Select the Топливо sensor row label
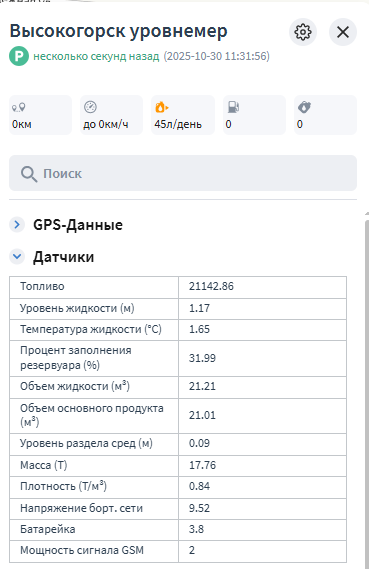 (x=42, y=286)
